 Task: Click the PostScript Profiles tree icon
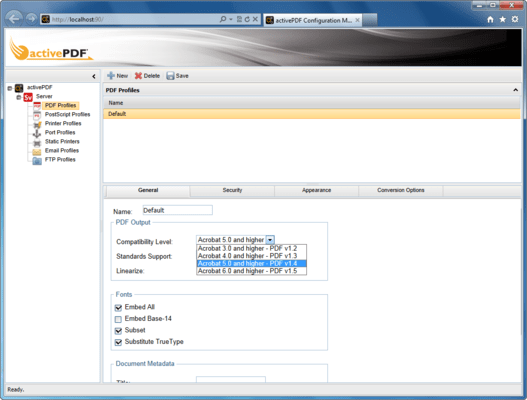pyautogui.click(x=37, y=115)
